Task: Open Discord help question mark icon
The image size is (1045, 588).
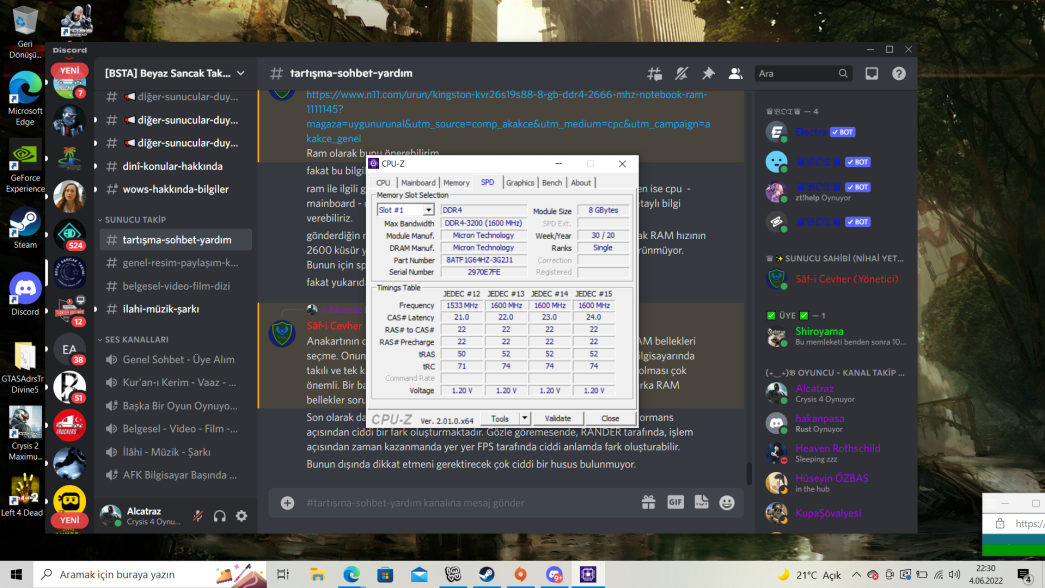Action: (899, 73)
